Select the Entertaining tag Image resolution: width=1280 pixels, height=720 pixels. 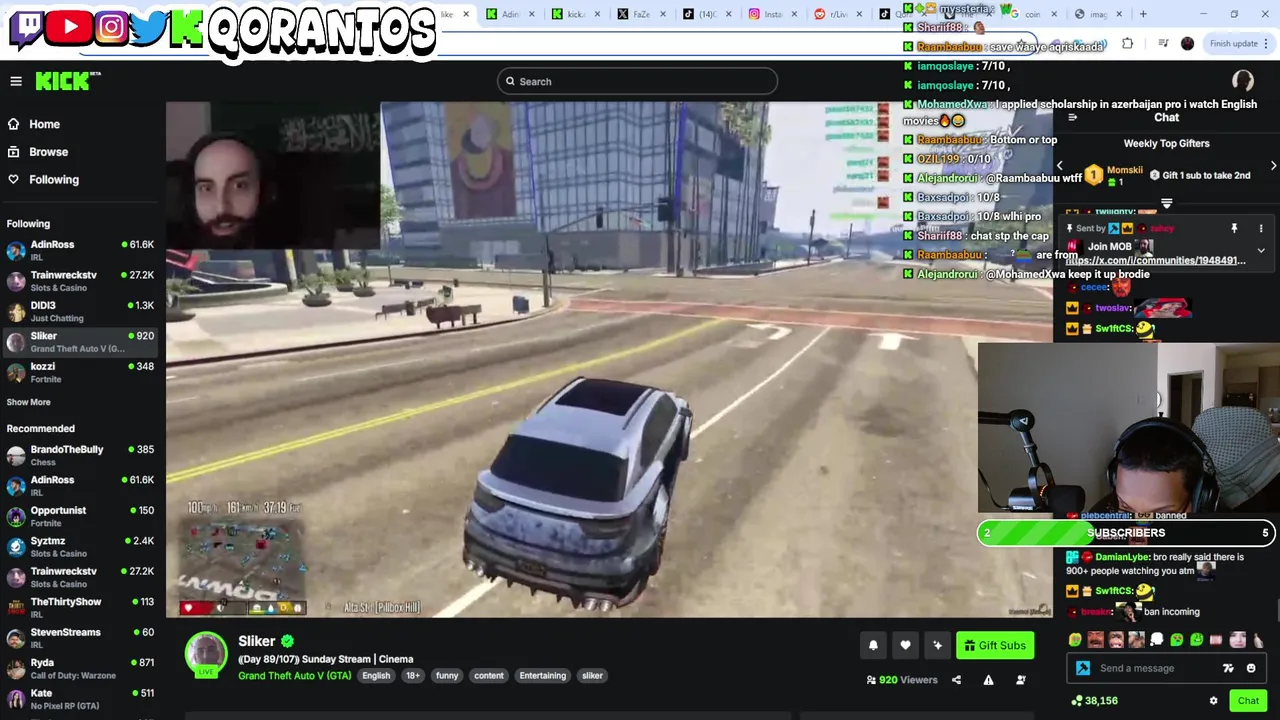[542, 676]
